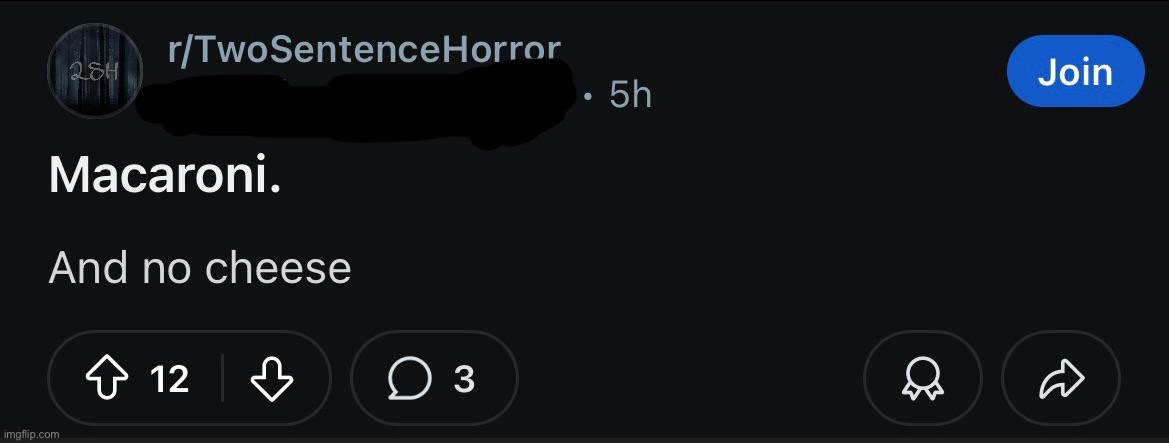
Task: Visit the r/TwoSentenceHorror subreddit link
Action: pos(365,51)
